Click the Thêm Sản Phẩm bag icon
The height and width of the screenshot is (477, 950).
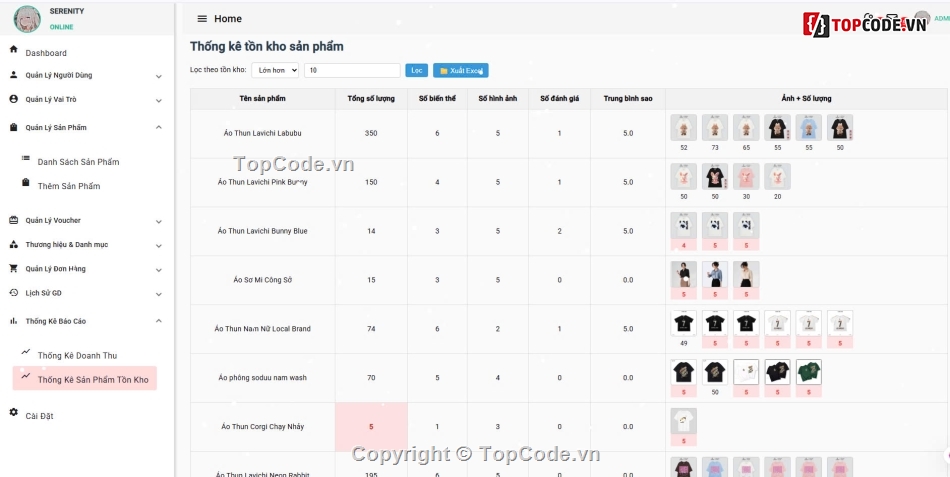click(x=25, y=182)
